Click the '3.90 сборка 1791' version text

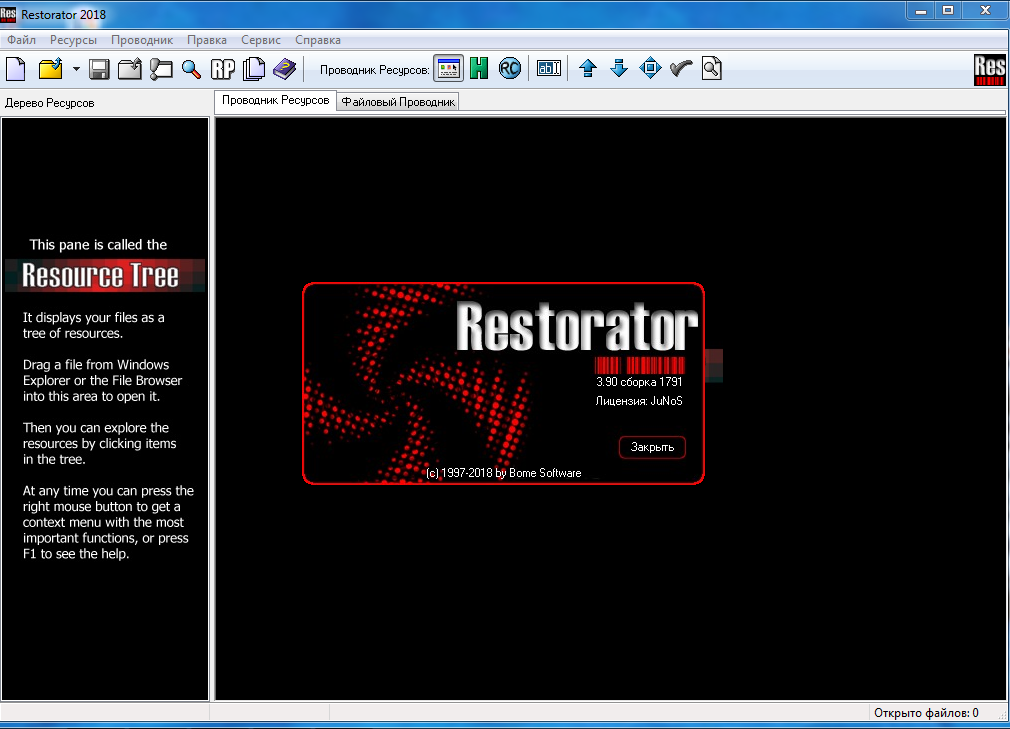[639, 382]
